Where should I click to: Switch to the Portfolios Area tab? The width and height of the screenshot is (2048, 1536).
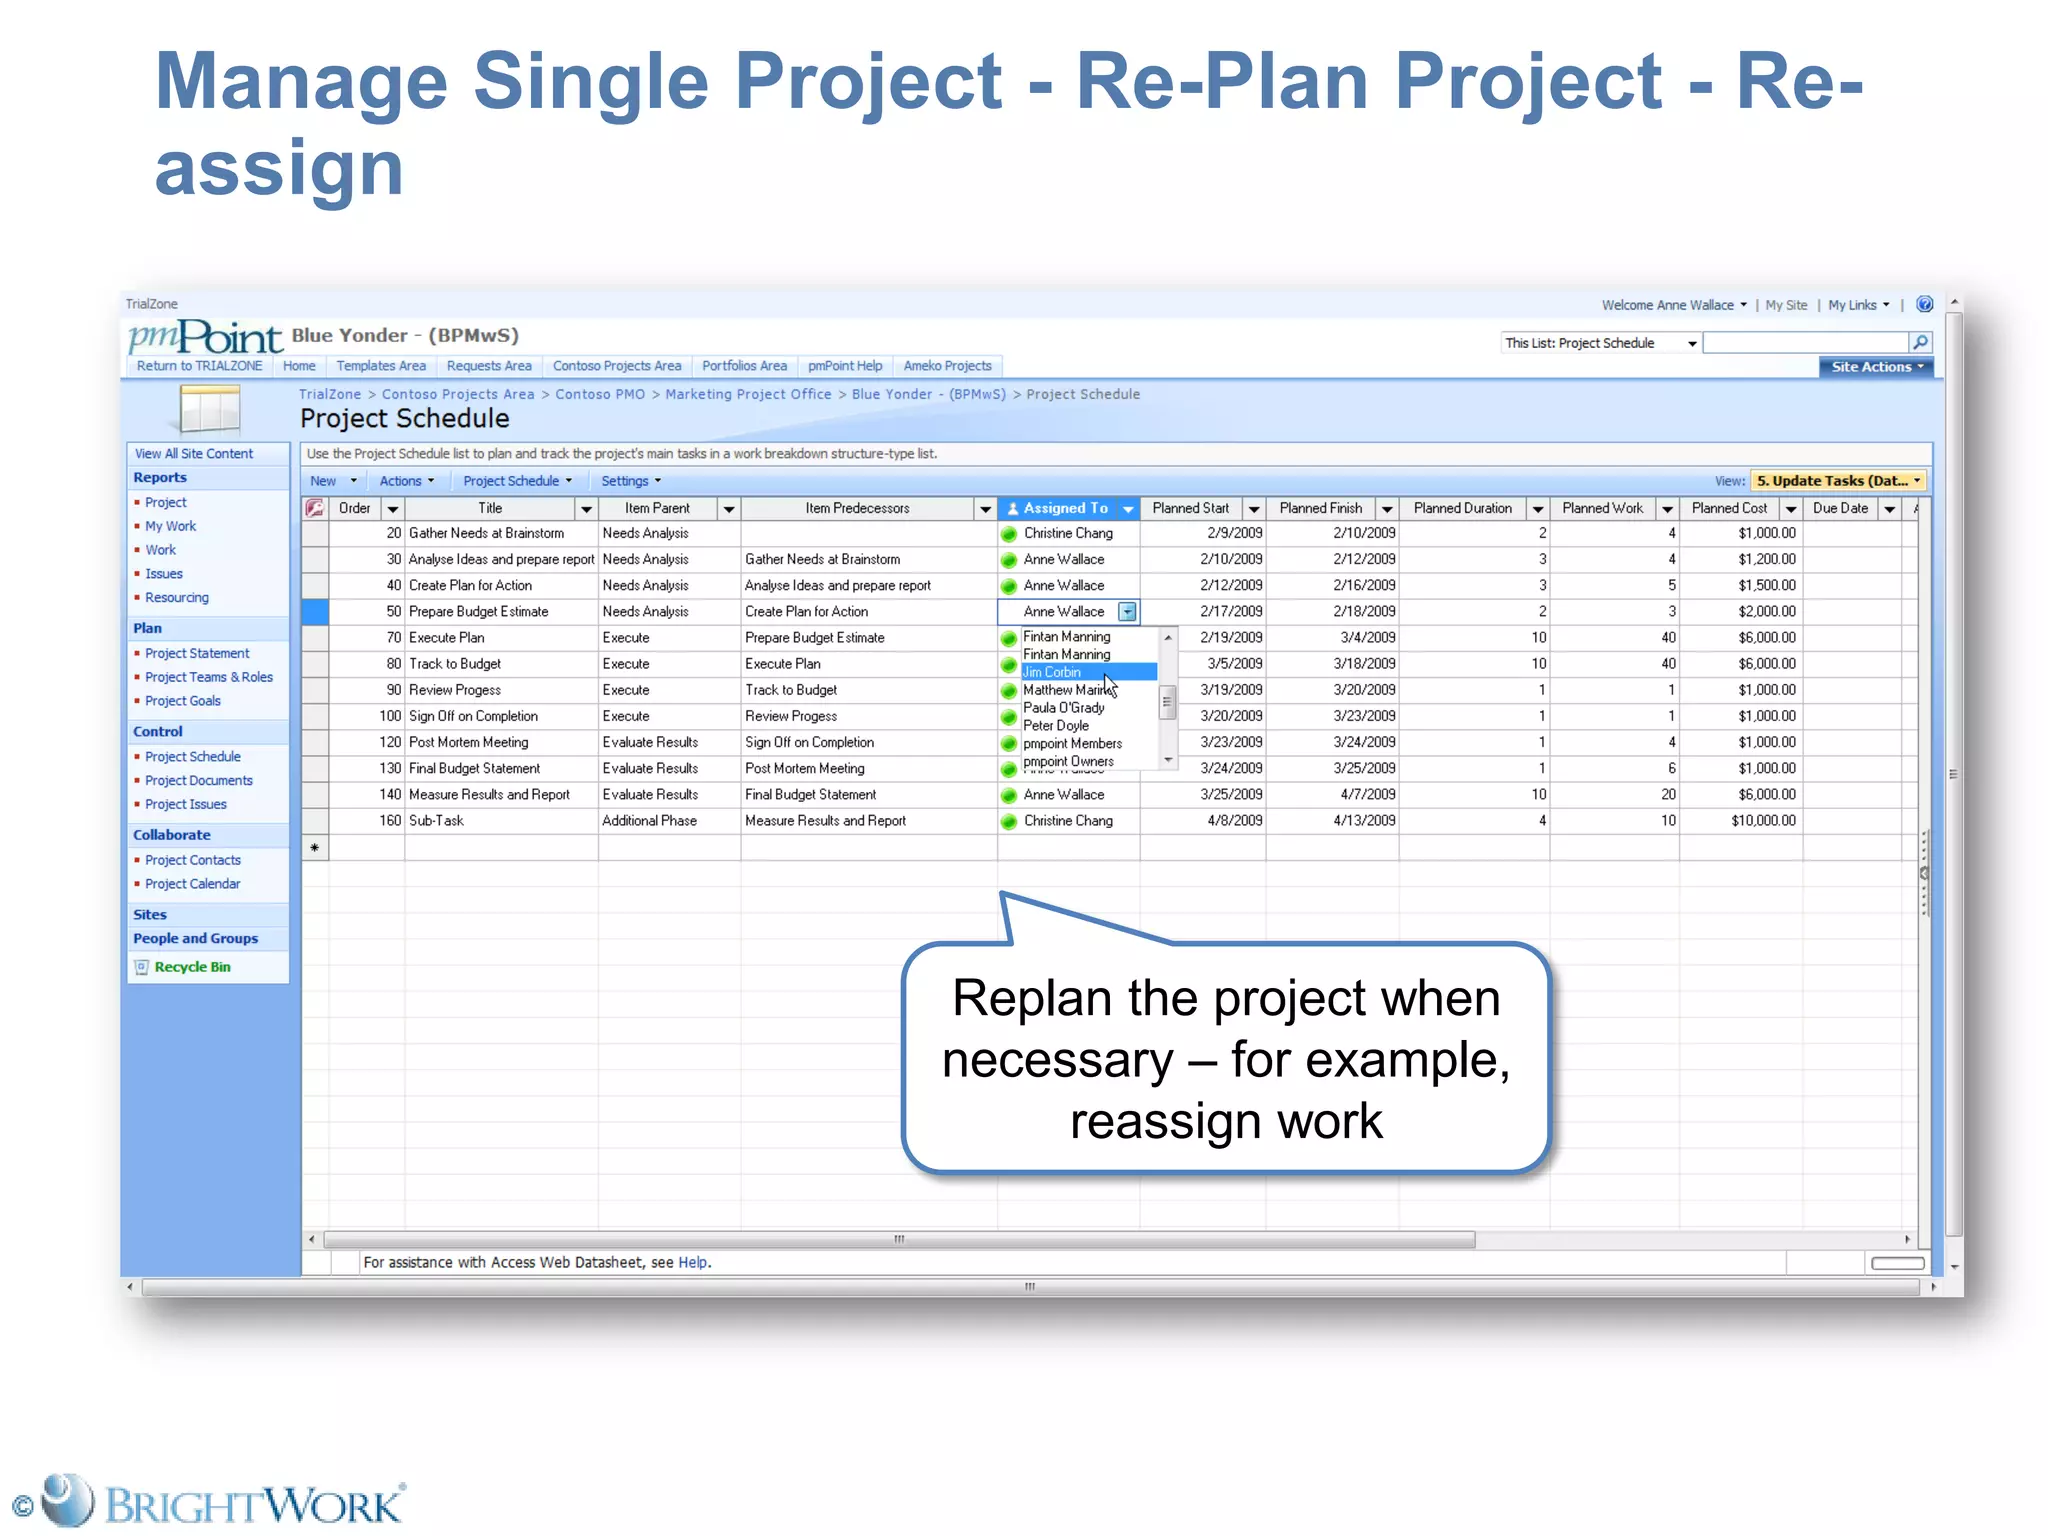745,366
